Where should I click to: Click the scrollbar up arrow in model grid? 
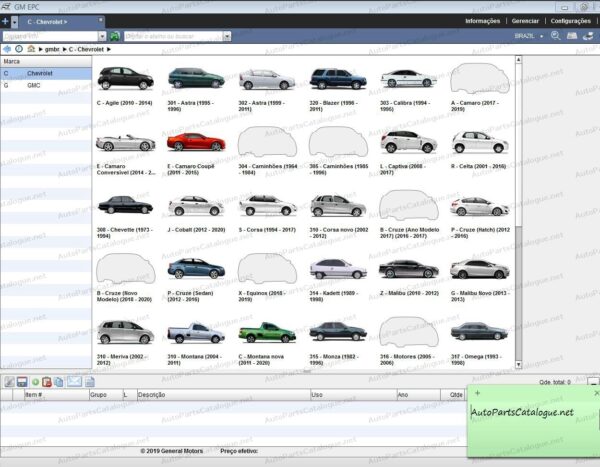[x=518, y=60]
